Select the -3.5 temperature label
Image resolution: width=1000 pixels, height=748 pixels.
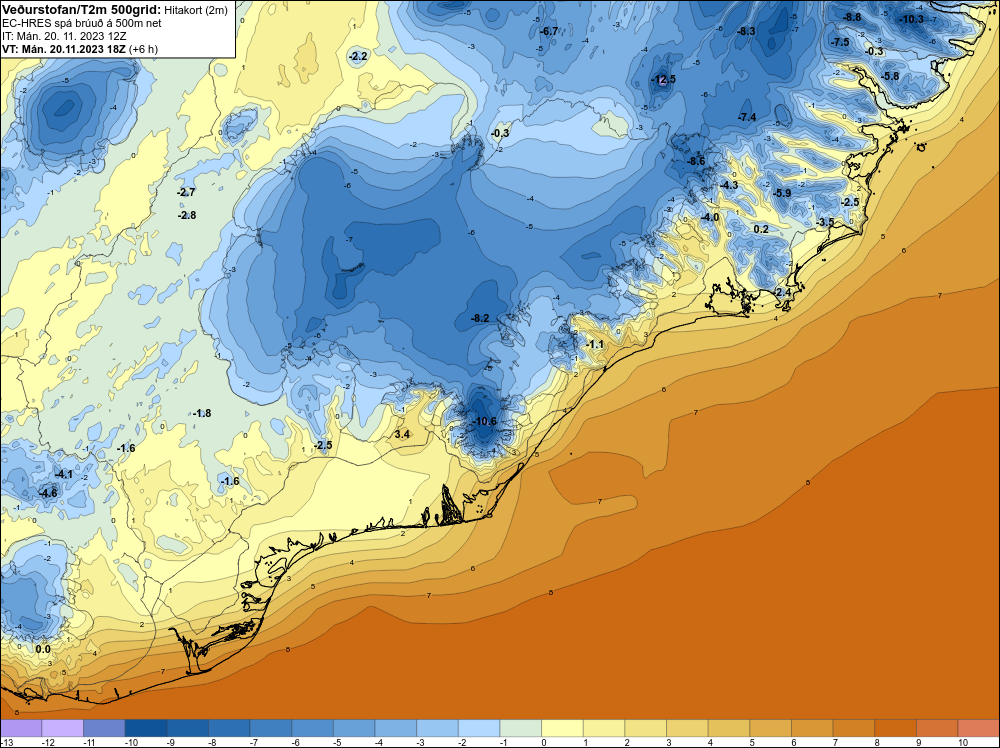coord(825,222)
